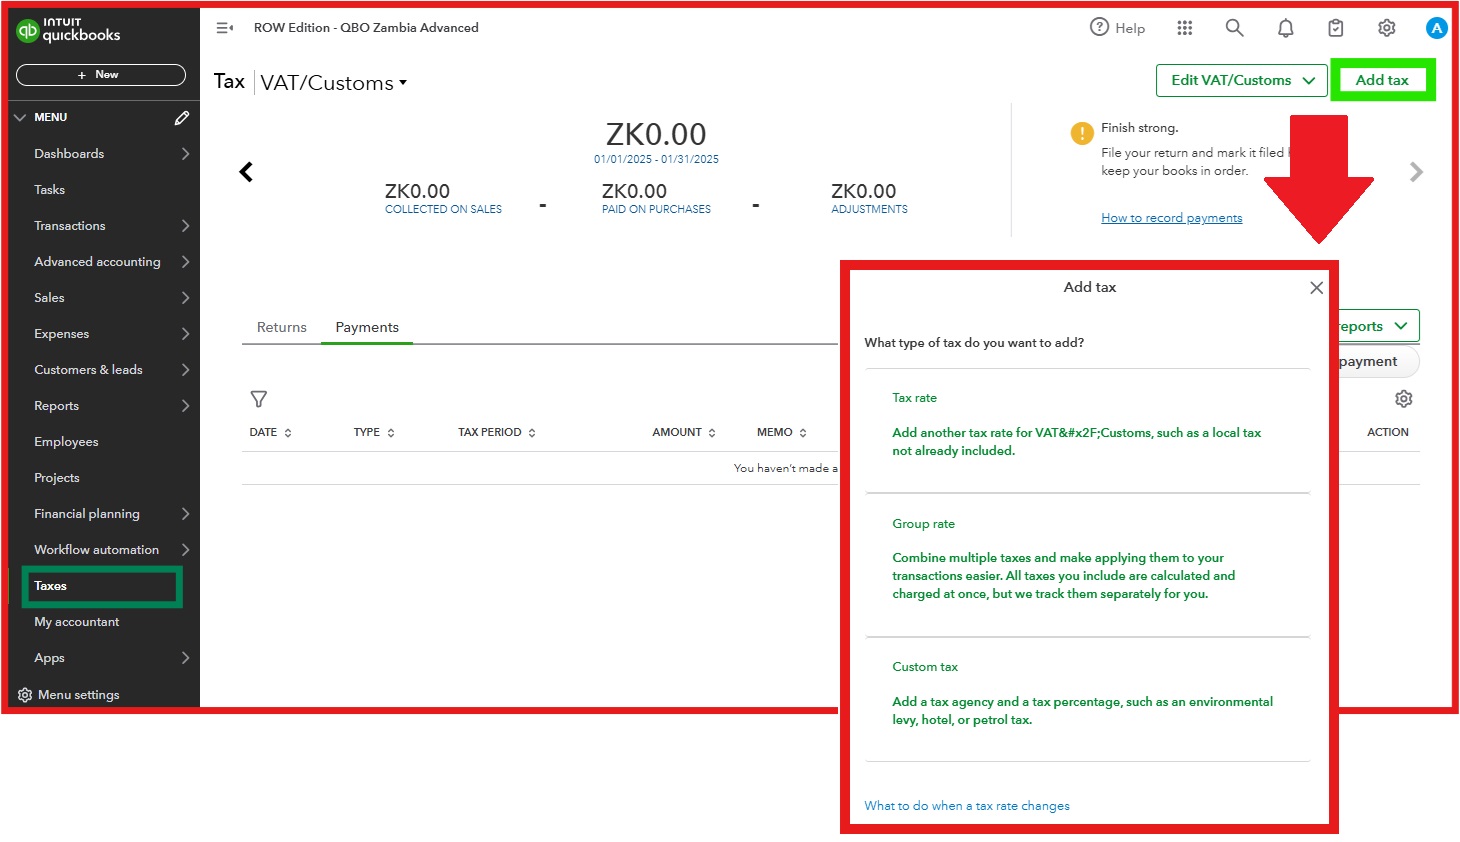The height and width of the screenshot is (842, 1460).
Task: Switch to the Payments tab
Action: 367,328
